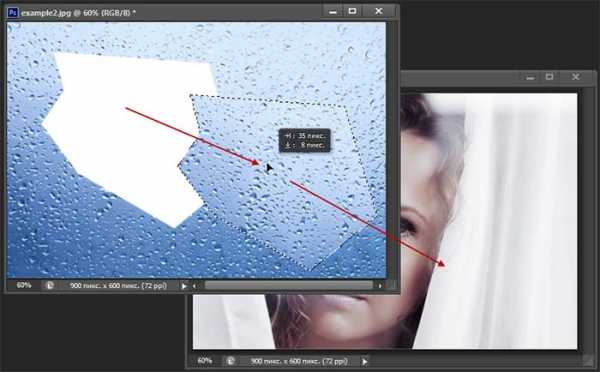Click the 60% zoom field in portrait window

[205, 361]
